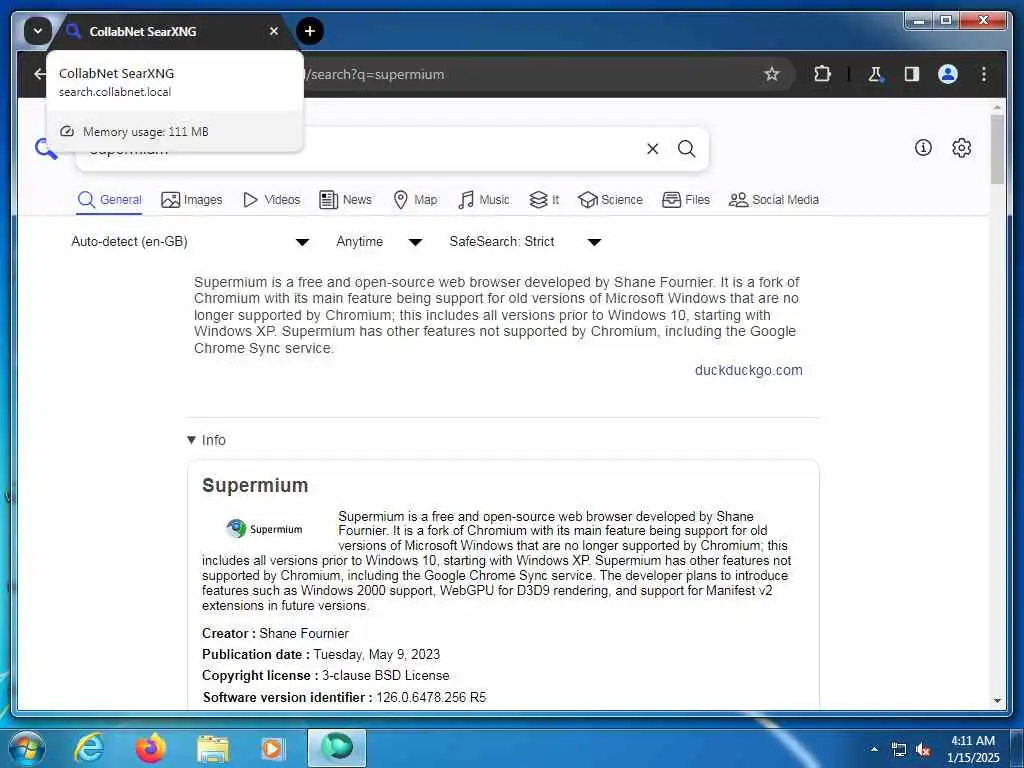
Task: Click the Supermium taskbar button
Action: pos(336,748)
